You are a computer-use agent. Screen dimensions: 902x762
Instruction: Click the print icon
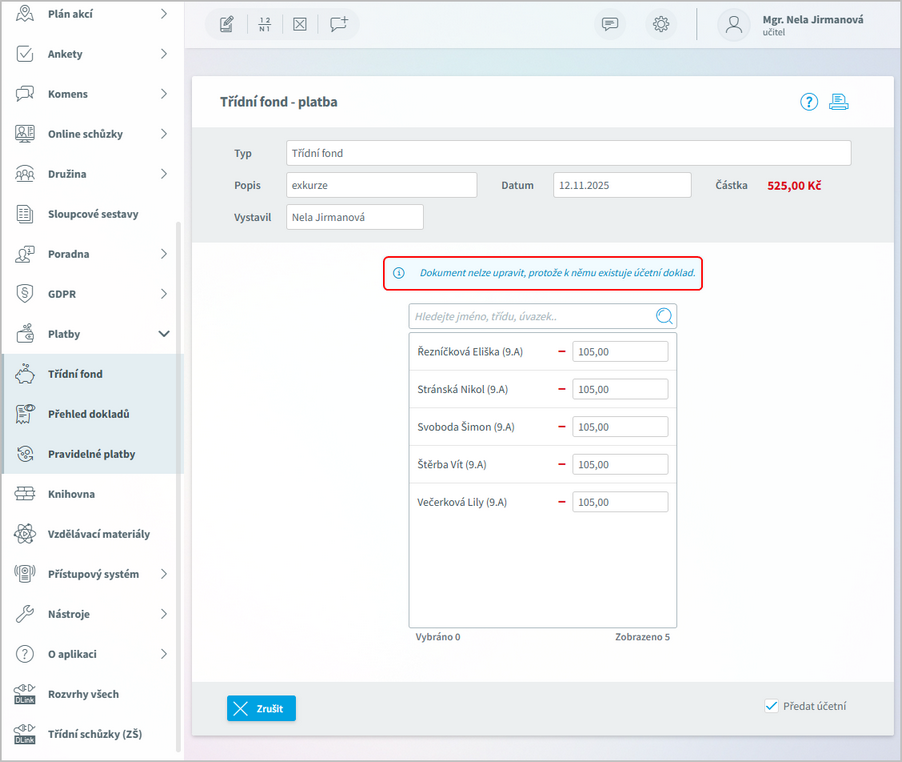(839, 102)
